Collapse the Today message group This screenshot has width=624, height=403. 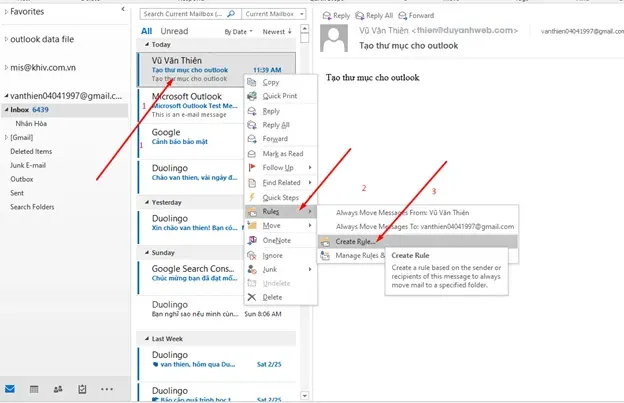pos(147,45)
